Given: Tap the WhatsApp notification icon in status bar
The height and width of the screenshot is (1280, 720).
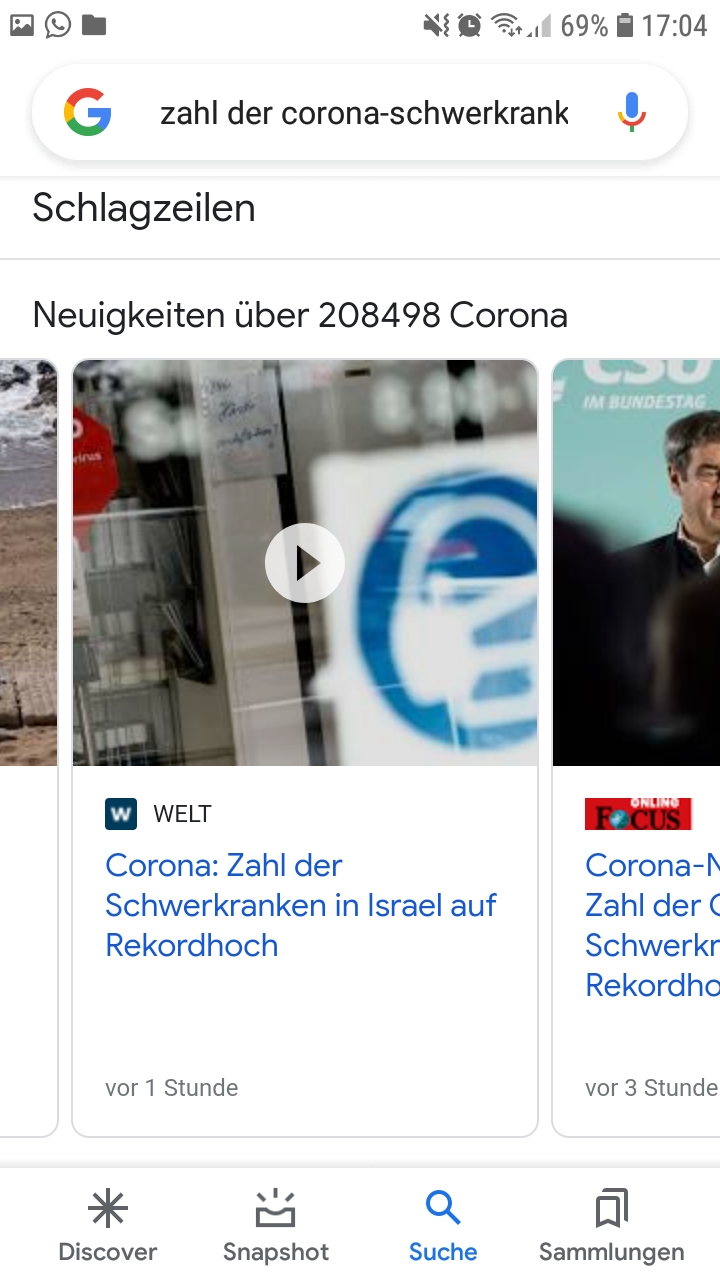Looking at the screenshot, I should point(58,25).
